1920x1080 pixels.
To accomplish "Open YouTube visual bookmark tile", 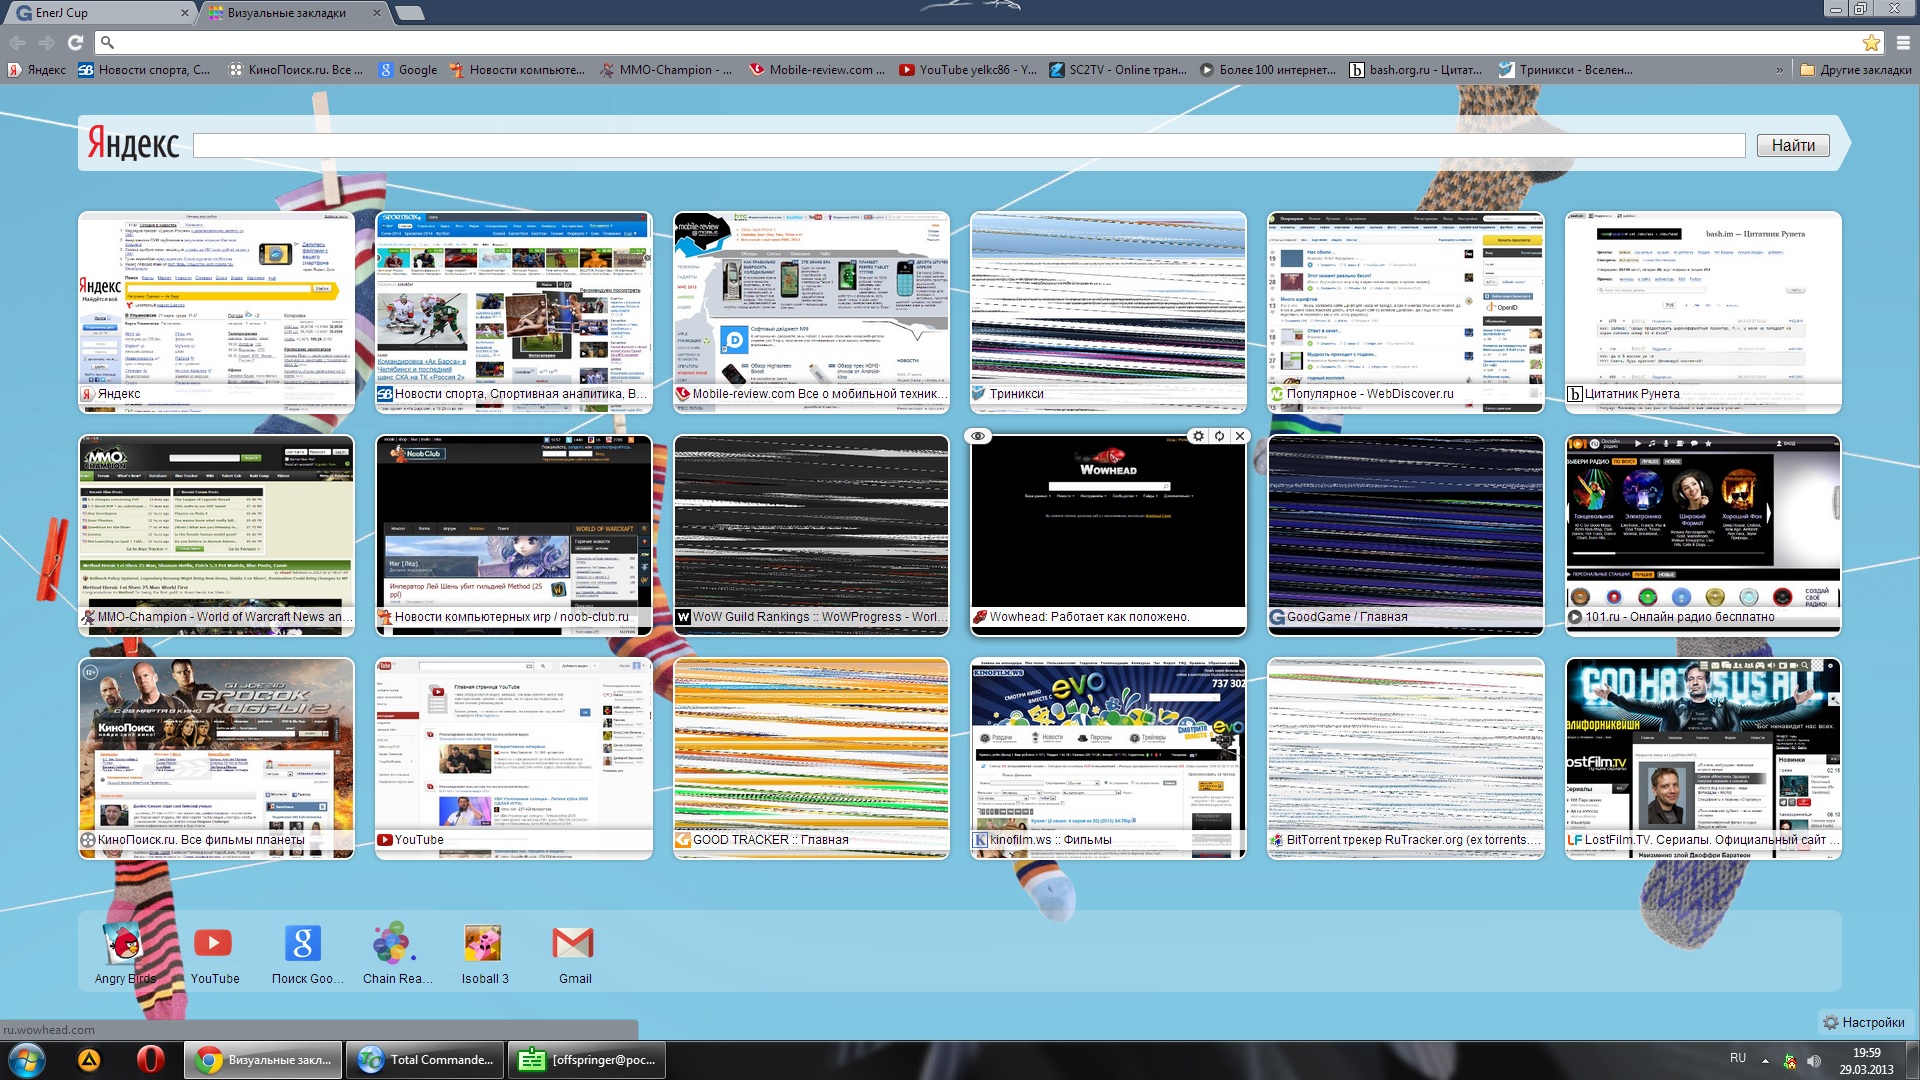I will coord(514,758).
